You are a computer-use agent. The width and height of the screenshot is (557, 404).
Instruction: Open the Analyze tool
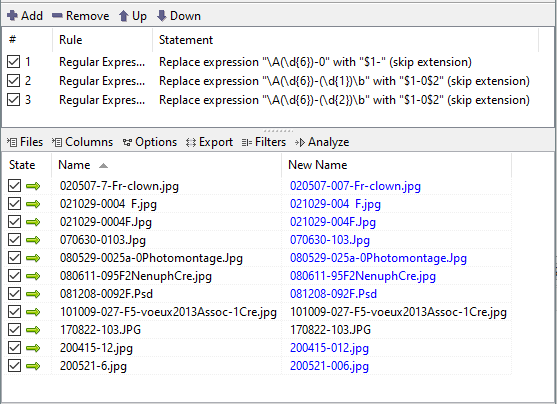322,142
